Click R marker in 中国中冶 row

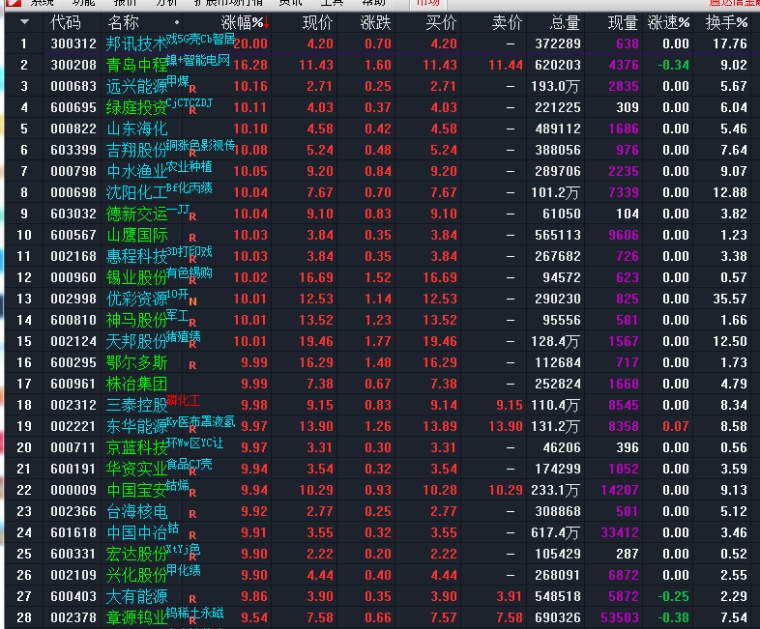(x=192, y=535)
